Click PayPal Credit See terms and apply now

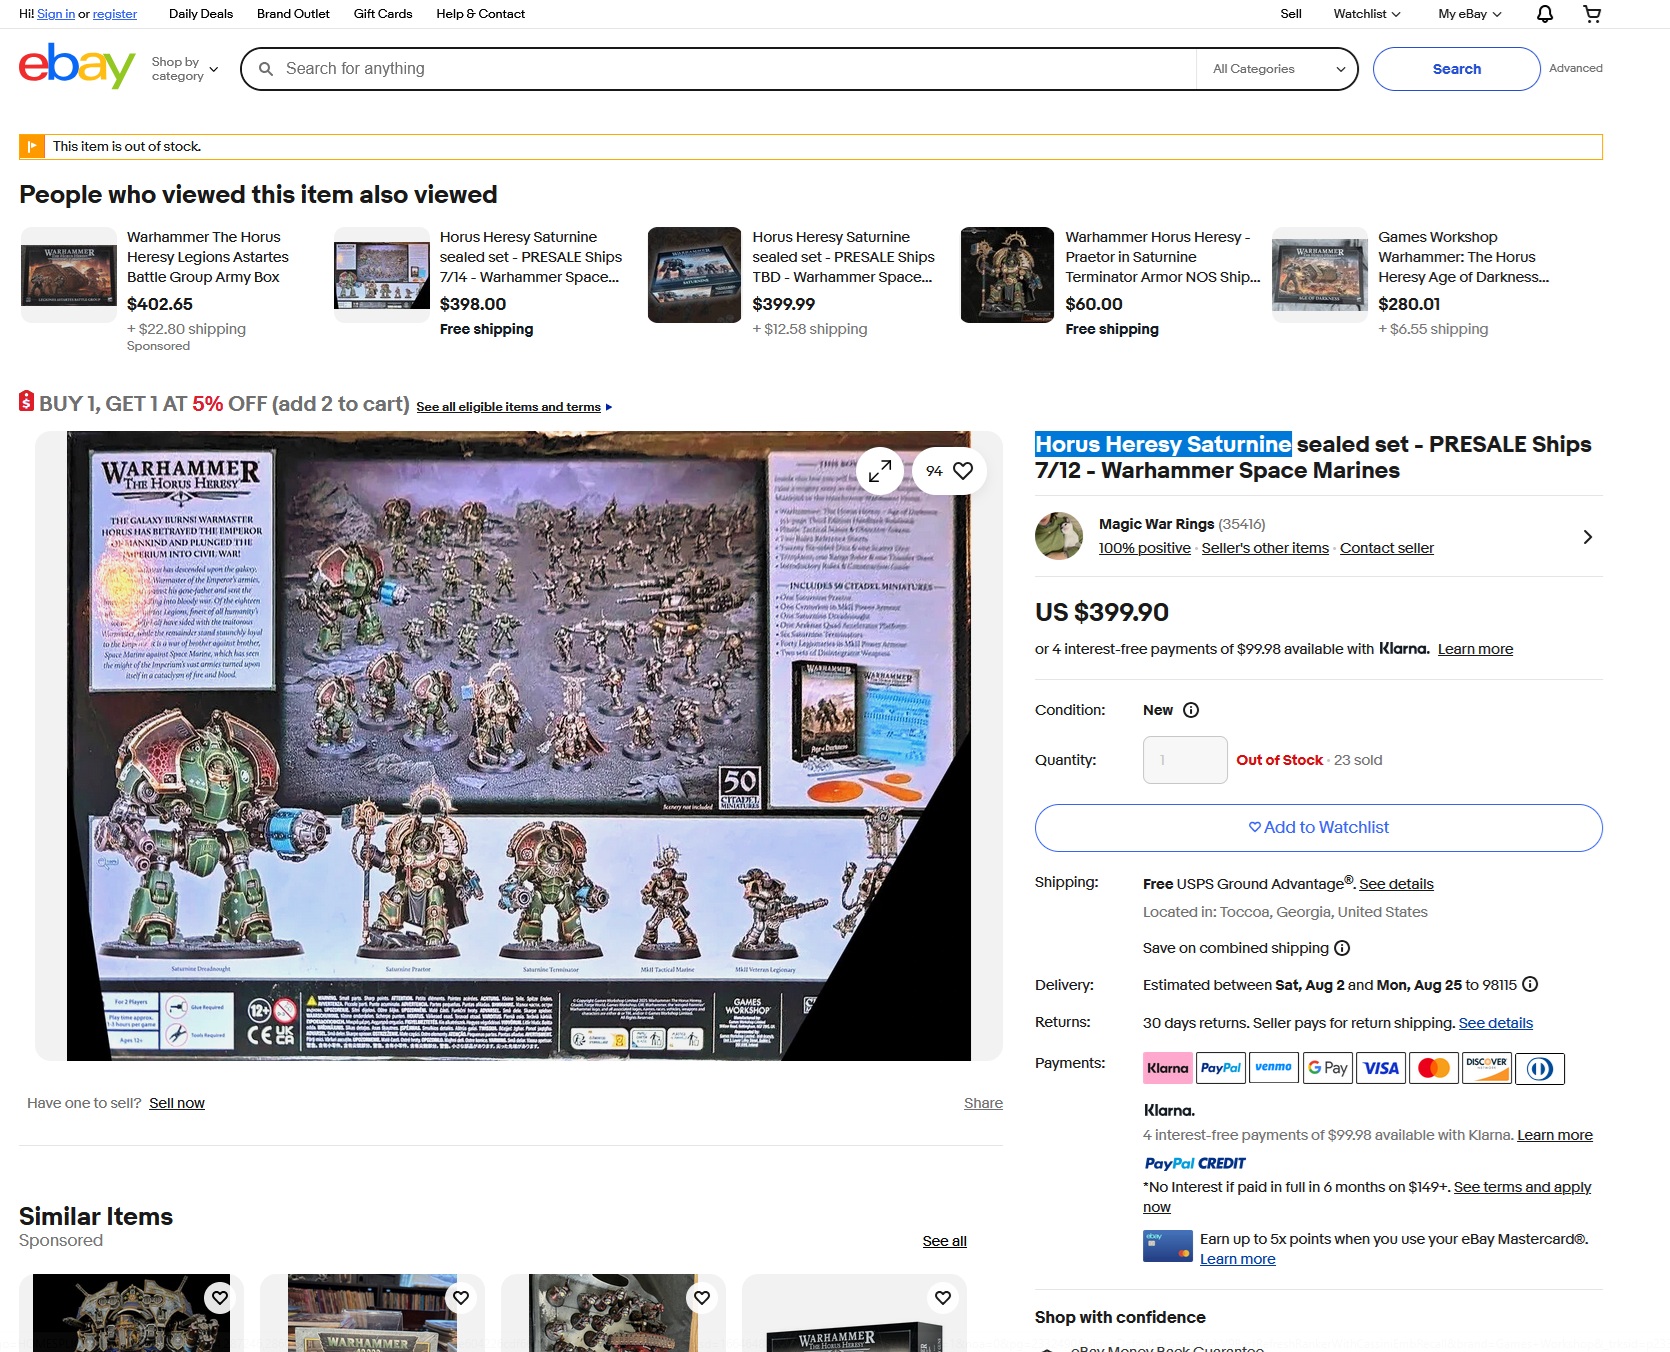pos(1367,1197)
